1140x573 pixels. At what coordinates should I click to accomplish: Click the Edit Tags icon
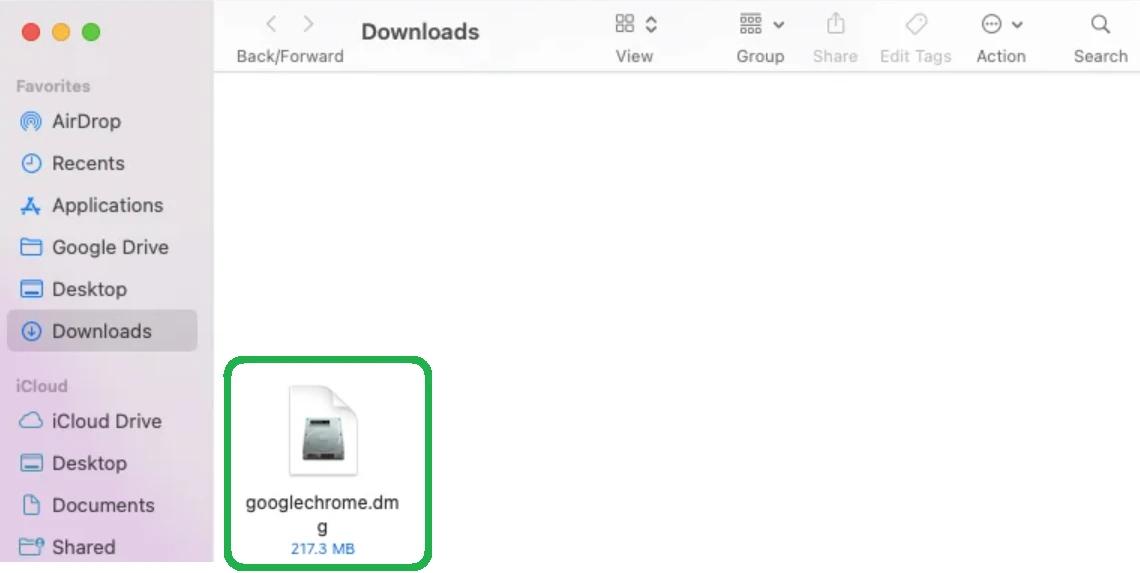tap(916, 24)
